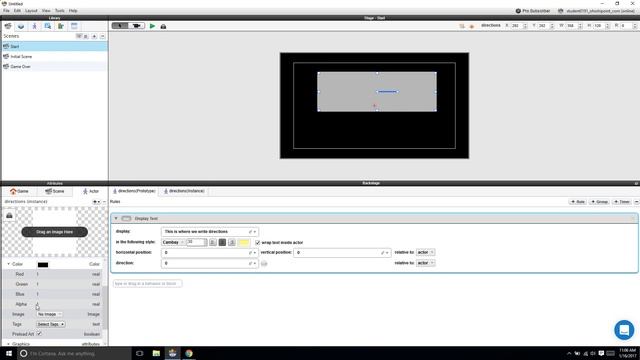Select the Game Over scene
Screen dimensions: 640x360
(54, 67)
